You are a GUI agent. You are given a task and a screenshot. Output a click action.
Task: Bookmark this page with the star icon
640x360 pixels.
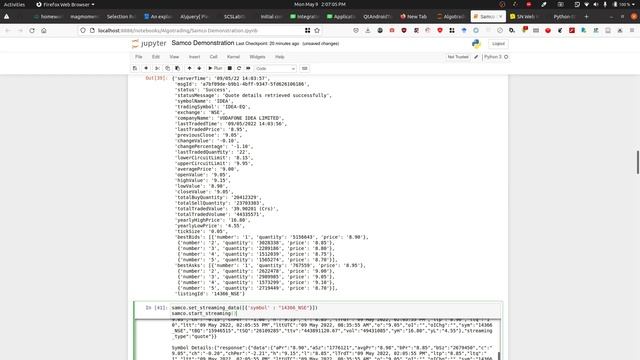click(x=317, y=31)
